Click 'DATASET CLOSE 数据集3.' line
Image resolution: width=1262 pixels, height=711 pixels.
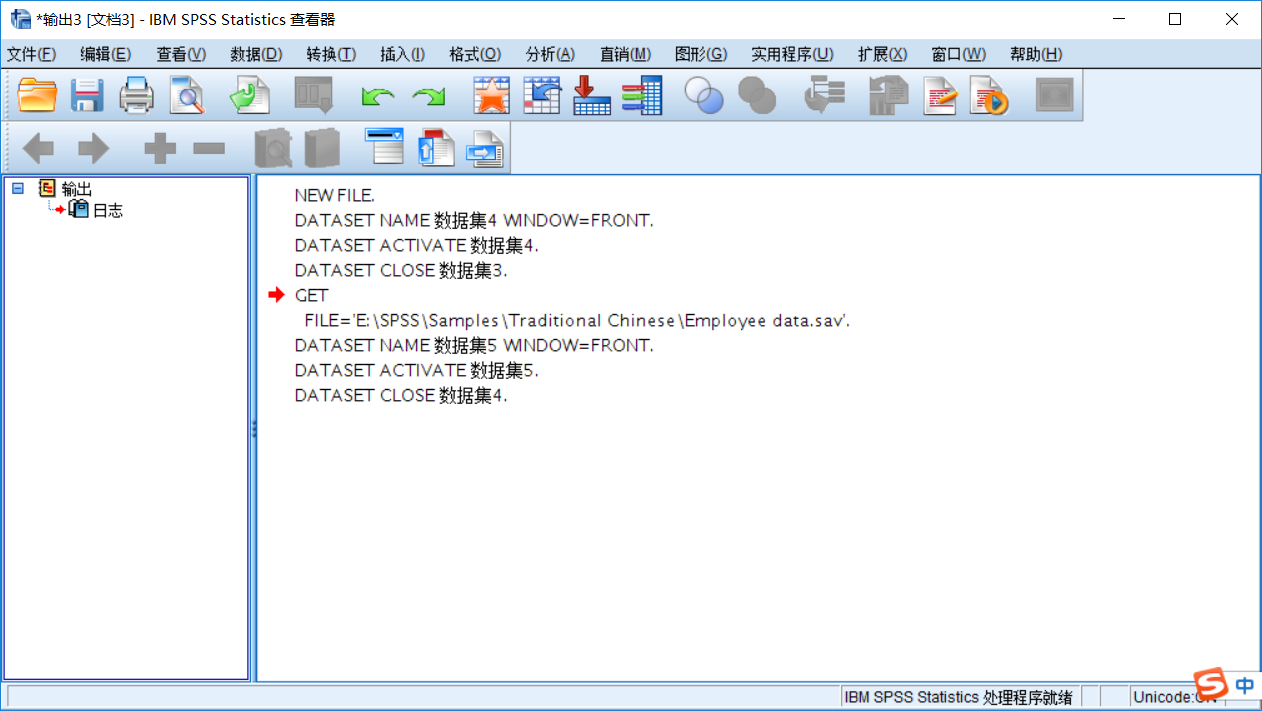(401, 270)
